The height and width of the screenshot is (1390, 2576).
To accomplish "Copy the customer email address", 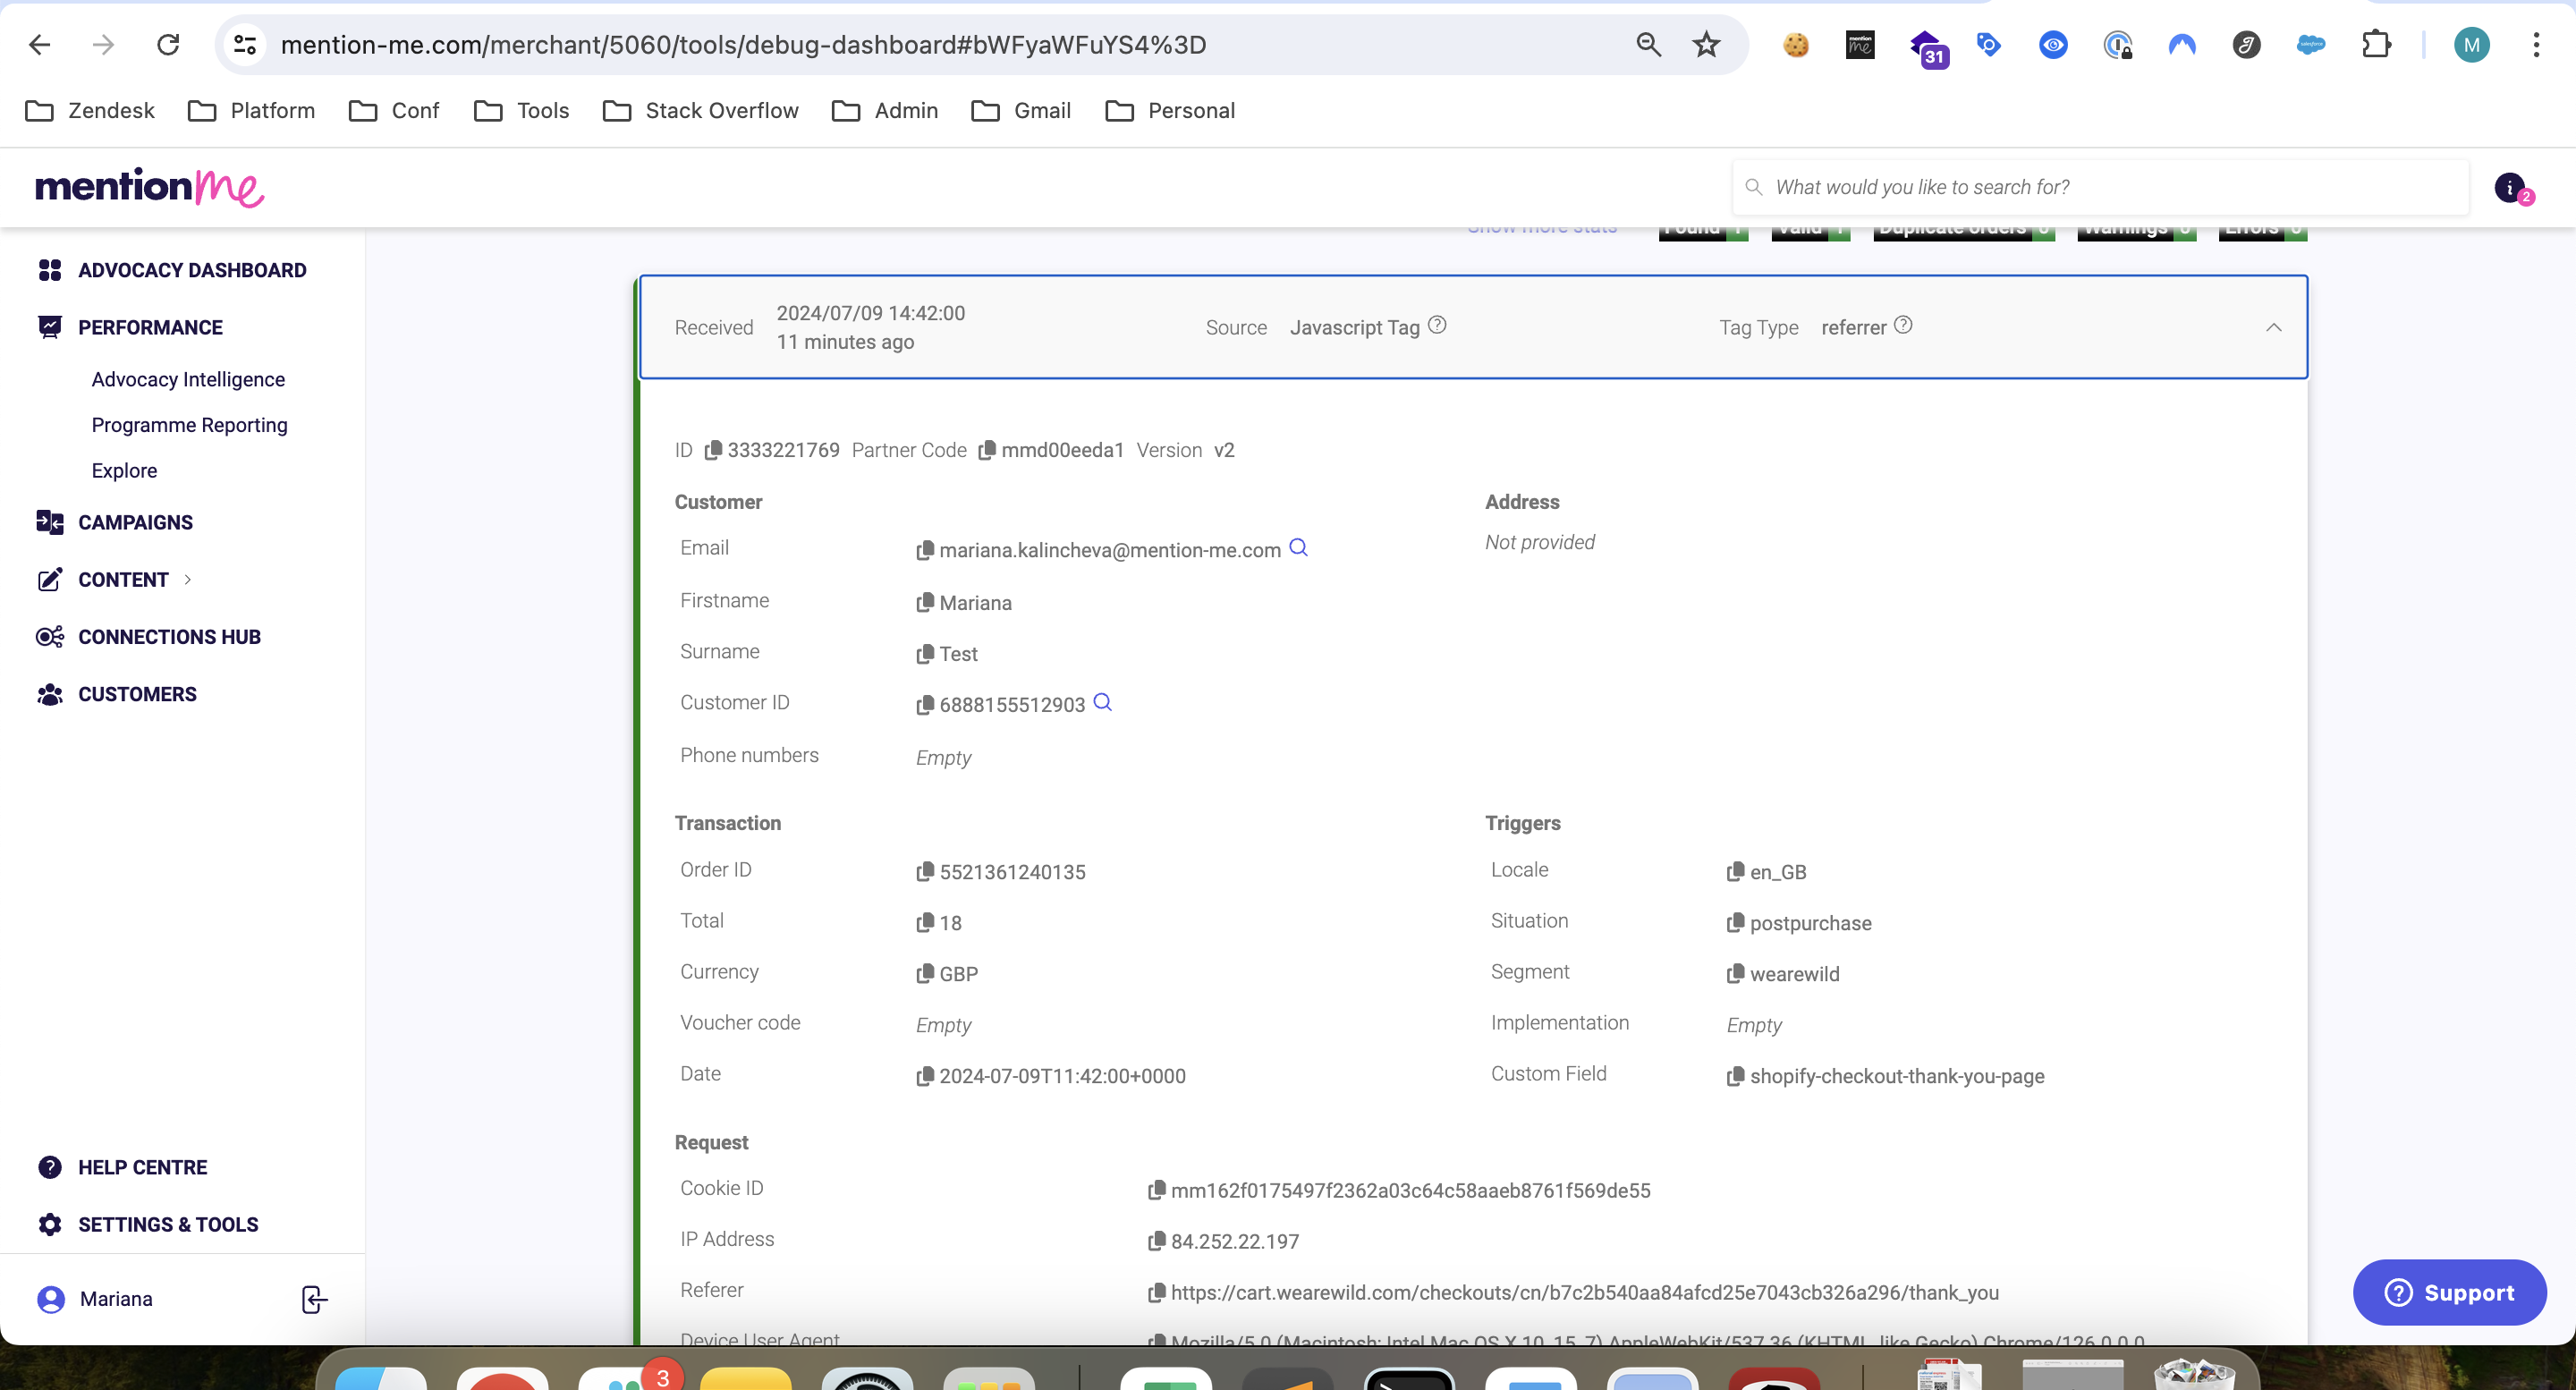I will [x=925, y=551].
